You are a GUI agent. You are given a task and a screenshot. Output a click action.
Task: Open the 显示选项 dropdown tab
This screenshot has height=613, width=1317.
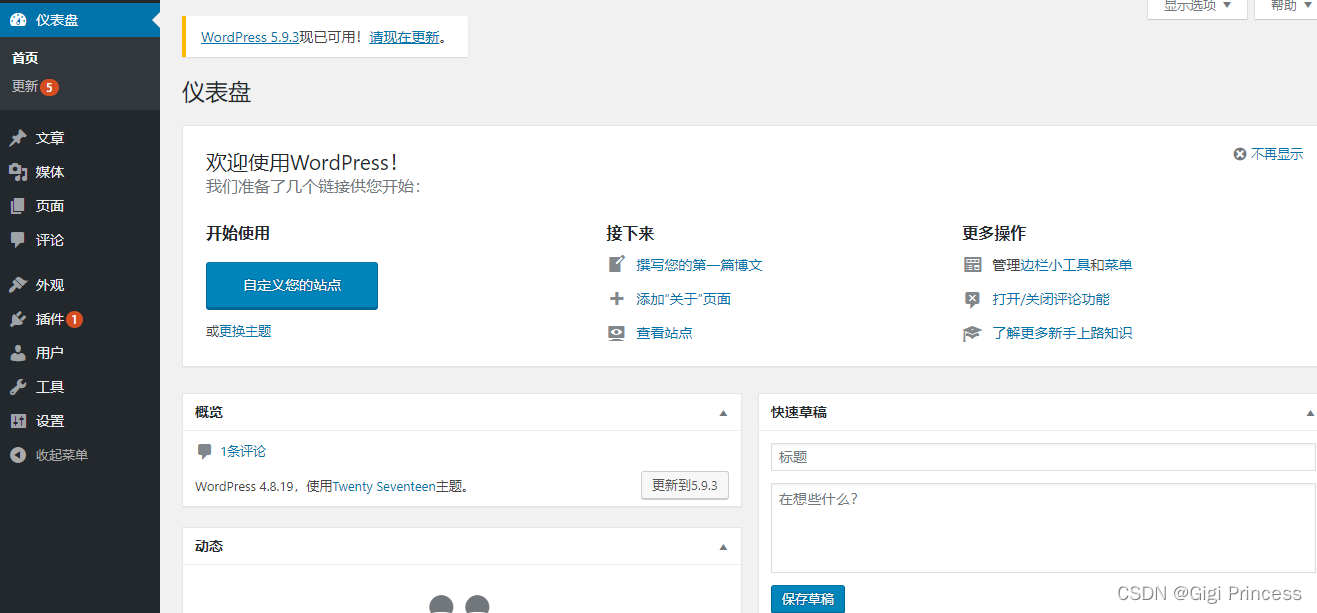pos(1197,6)
